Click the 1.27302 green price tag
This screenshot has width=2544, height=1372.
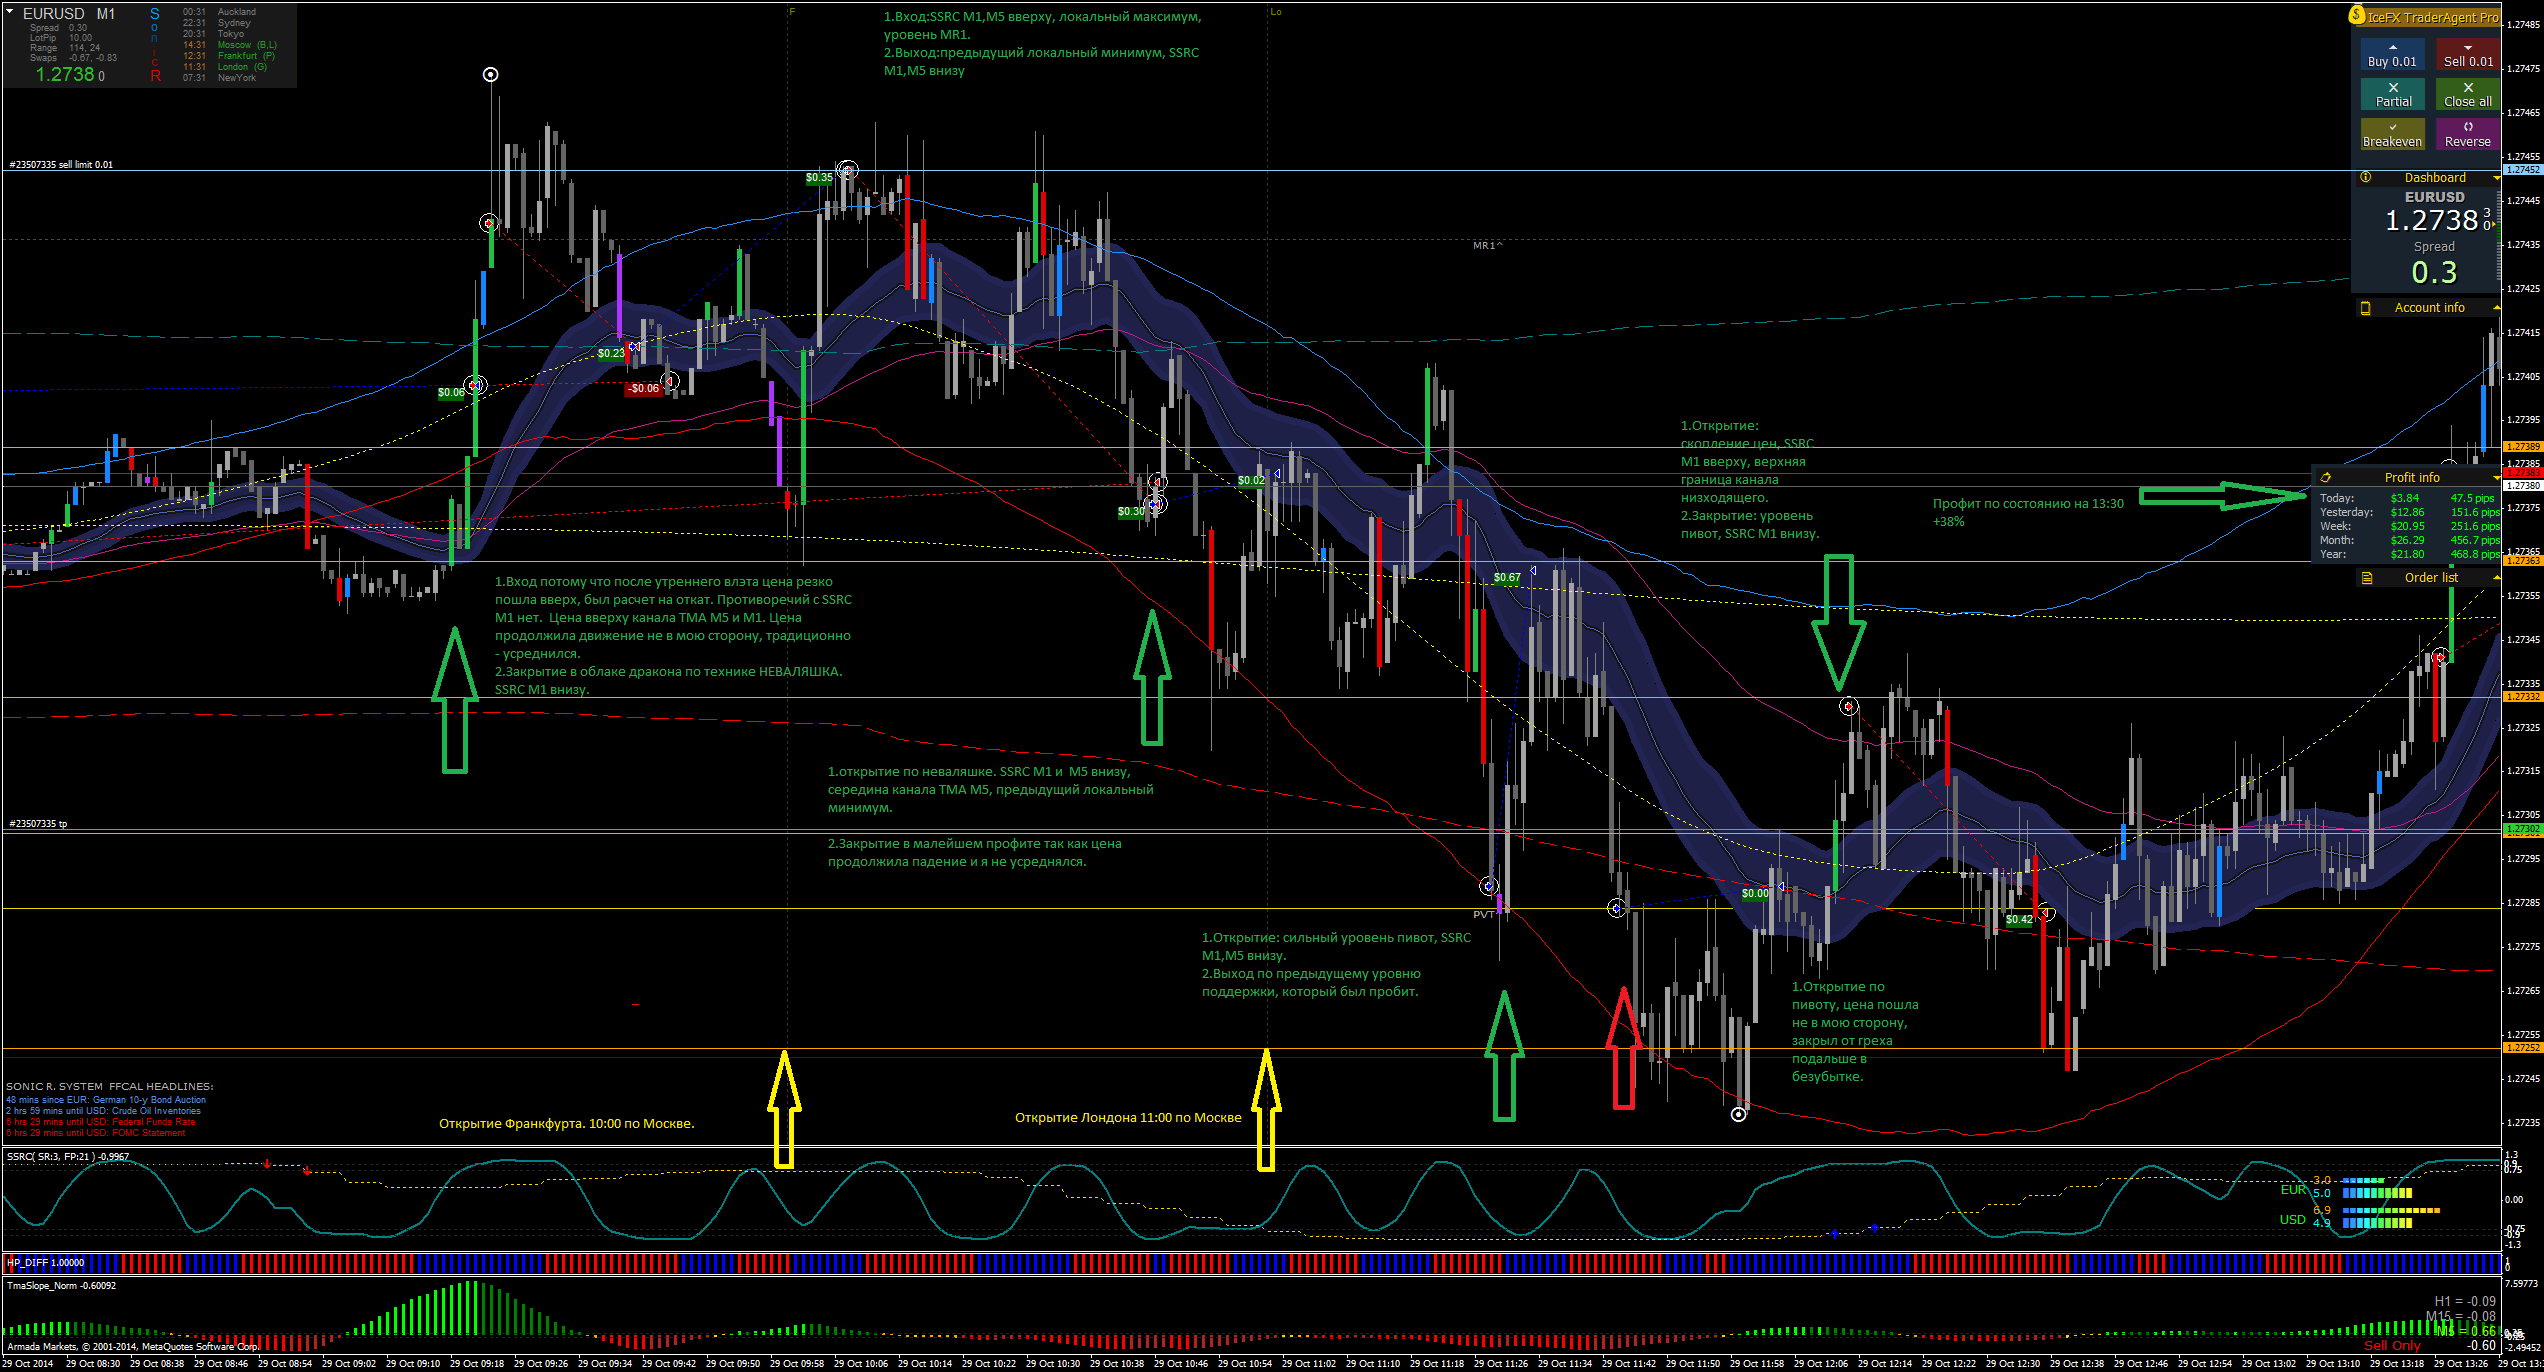(x=2524, y=830)
